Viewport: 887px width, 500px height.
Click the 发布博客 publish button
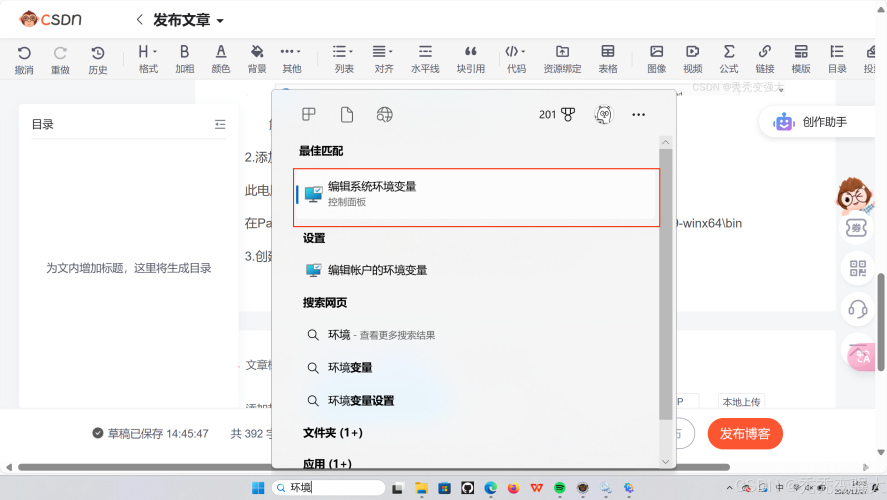(x=744, y=434)
